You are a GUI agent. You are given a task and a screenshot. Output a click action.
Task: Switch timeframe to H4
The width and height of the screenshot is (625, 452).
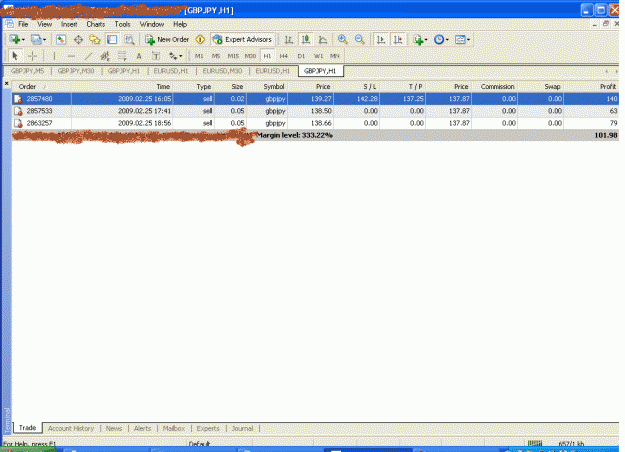coord(283,56)
